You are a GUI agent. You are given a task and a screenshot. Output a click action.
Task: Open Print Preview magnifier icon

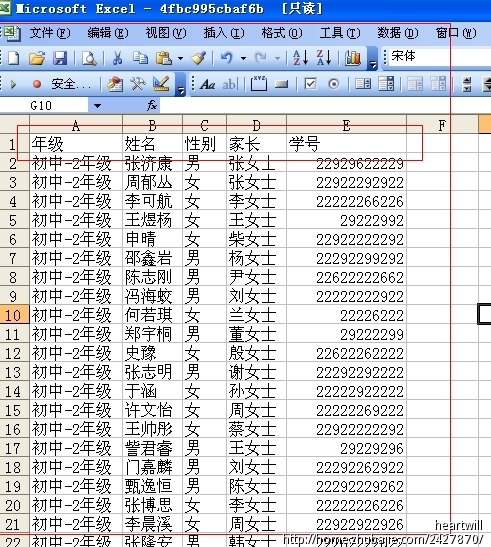(x=89, y=58)
